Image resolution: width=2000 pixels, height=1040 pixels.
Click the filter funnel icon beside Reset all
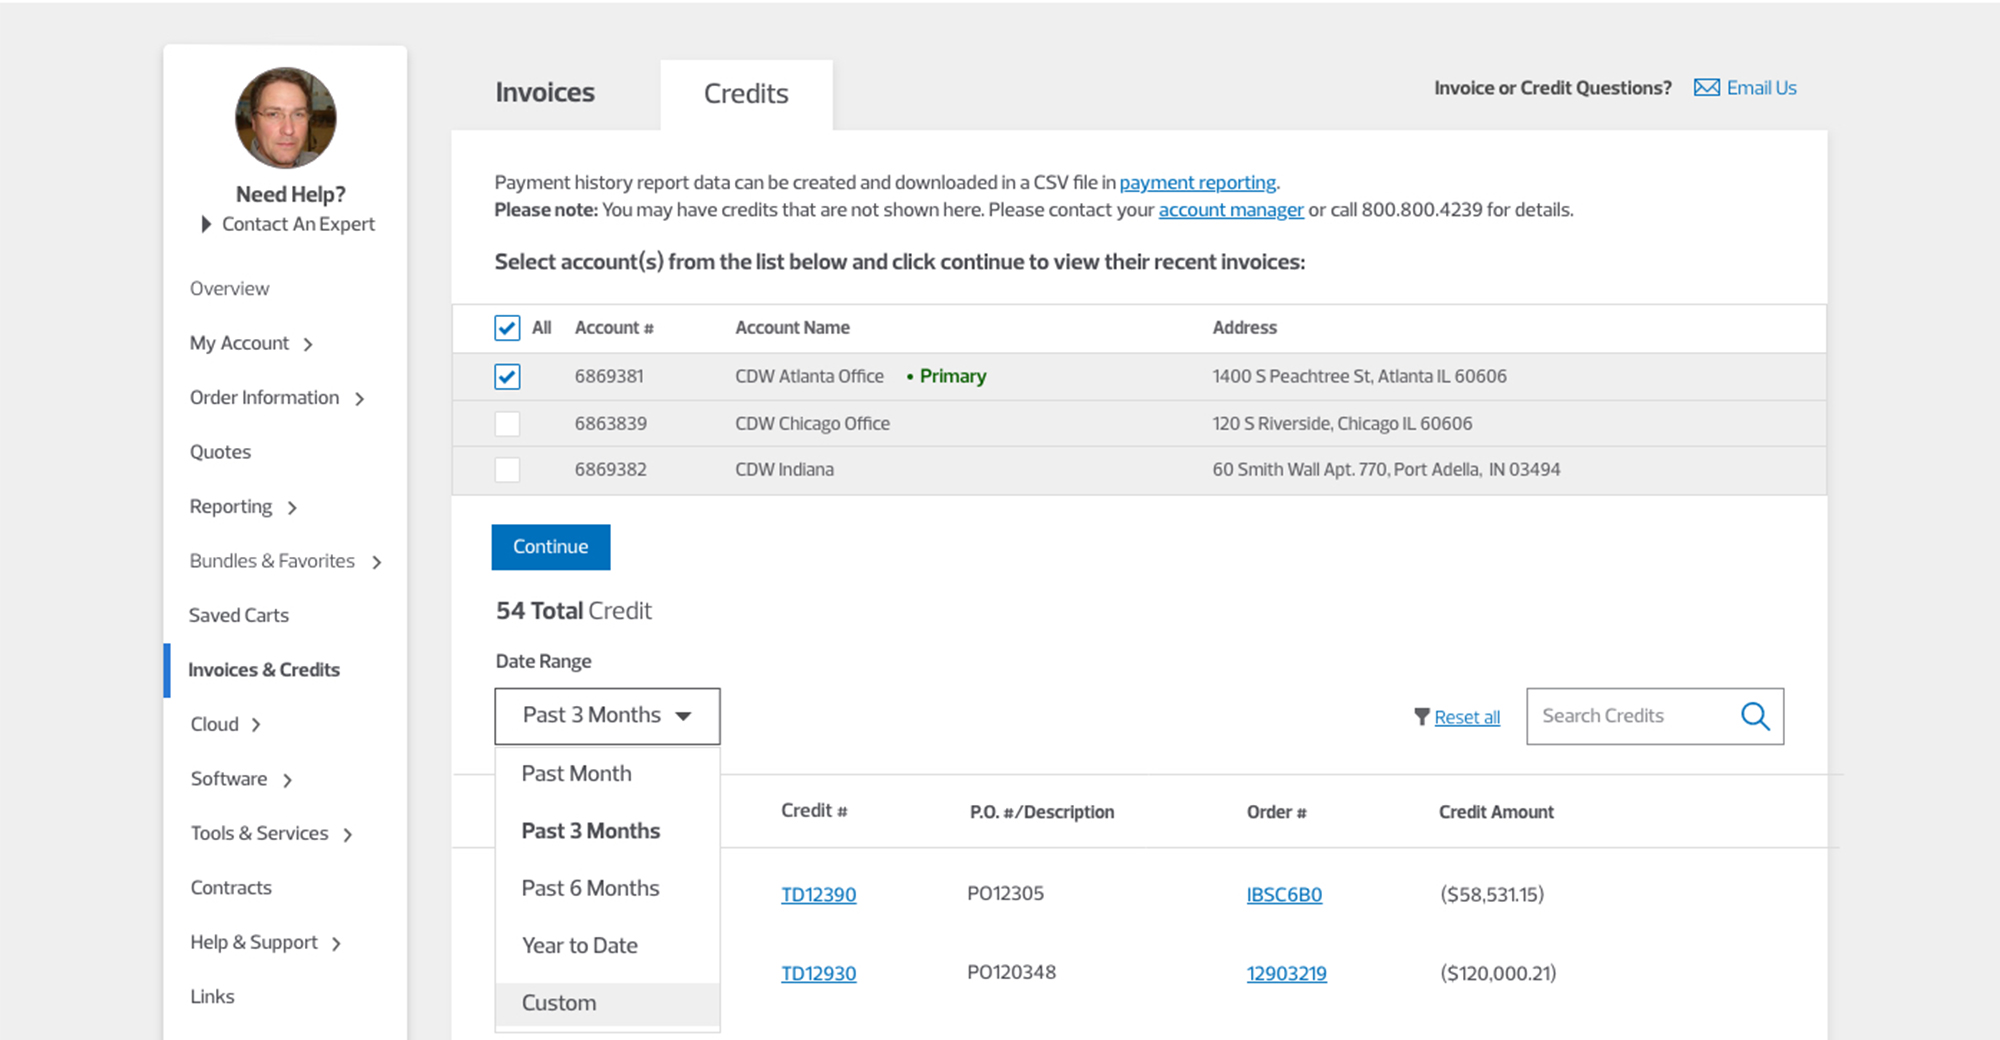pos(1421,717)
